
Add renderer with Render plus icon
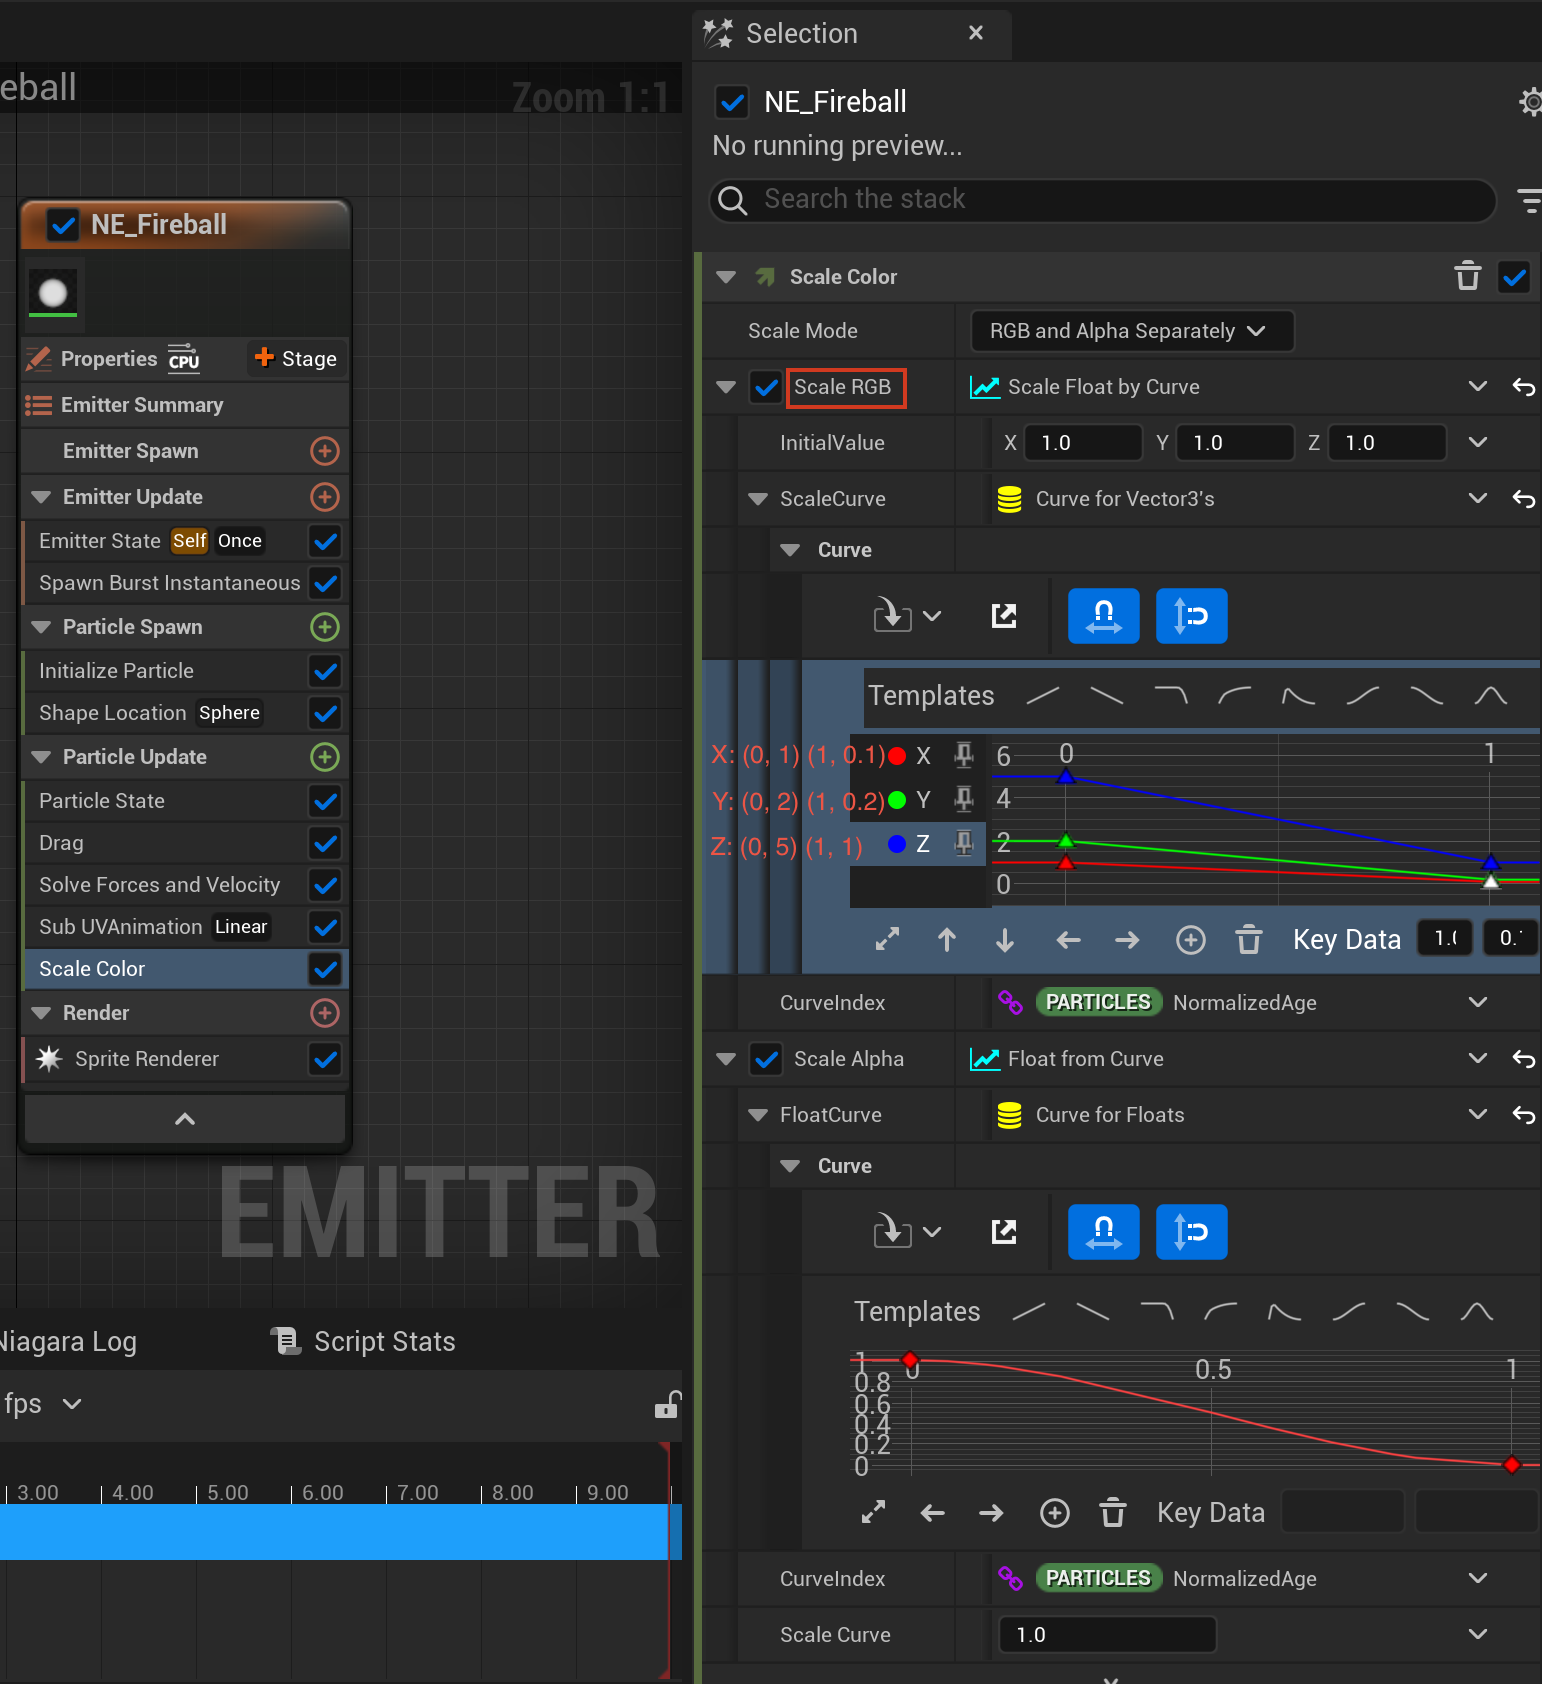click(x=324, y=1013)
